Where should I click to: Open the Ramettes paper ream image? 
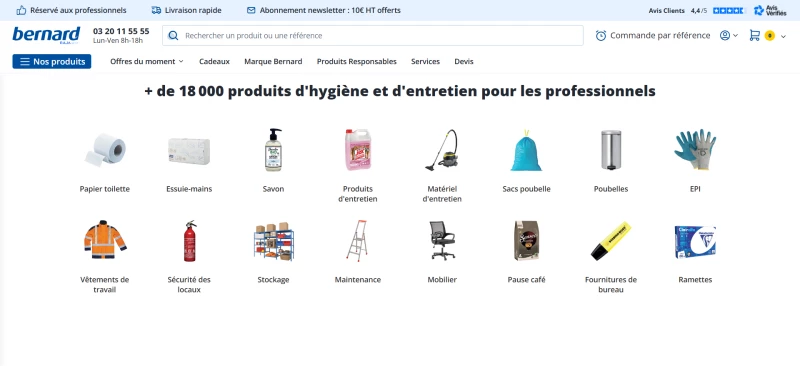[x=695, y=242]
